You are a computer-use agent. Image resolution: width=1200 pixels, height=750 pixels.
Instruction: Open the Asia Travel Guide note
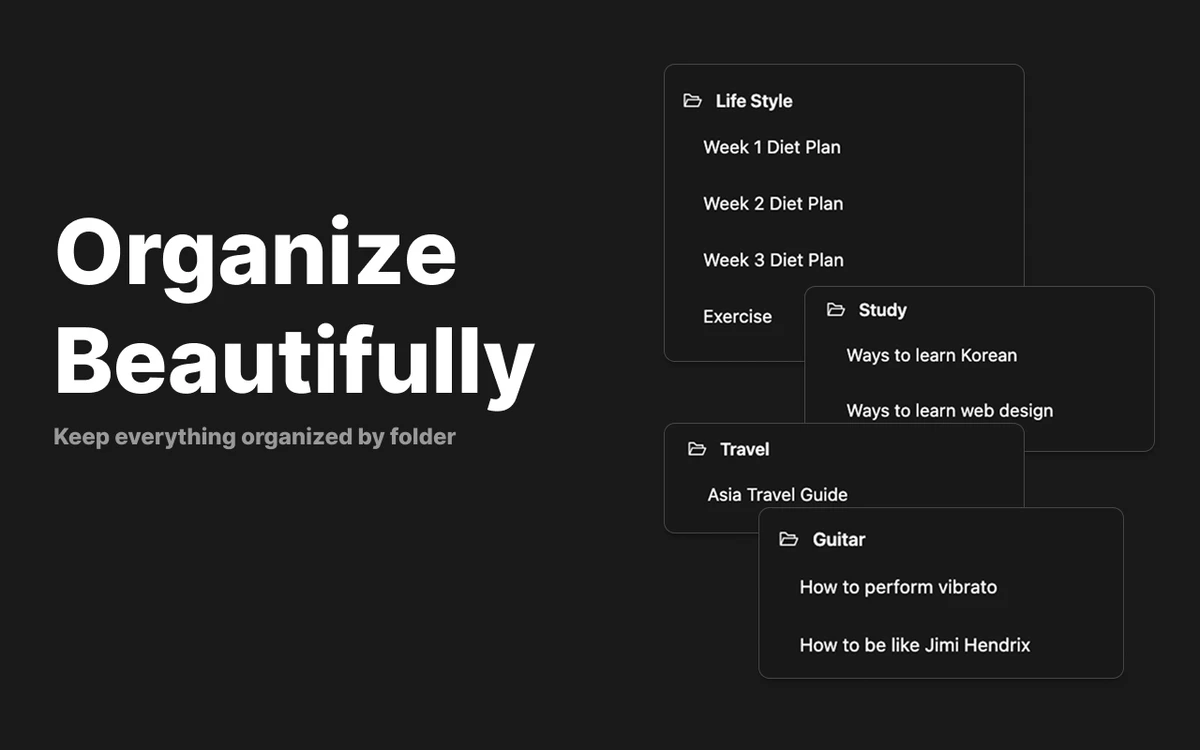(777, 494)
